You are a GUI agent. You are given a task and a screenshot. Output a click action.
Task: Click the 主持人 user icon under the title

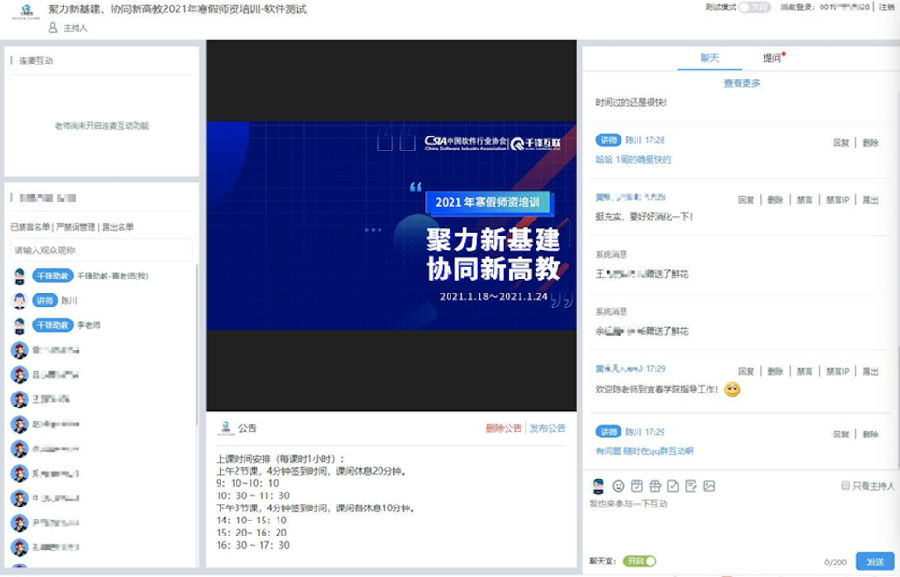[53, 27]
